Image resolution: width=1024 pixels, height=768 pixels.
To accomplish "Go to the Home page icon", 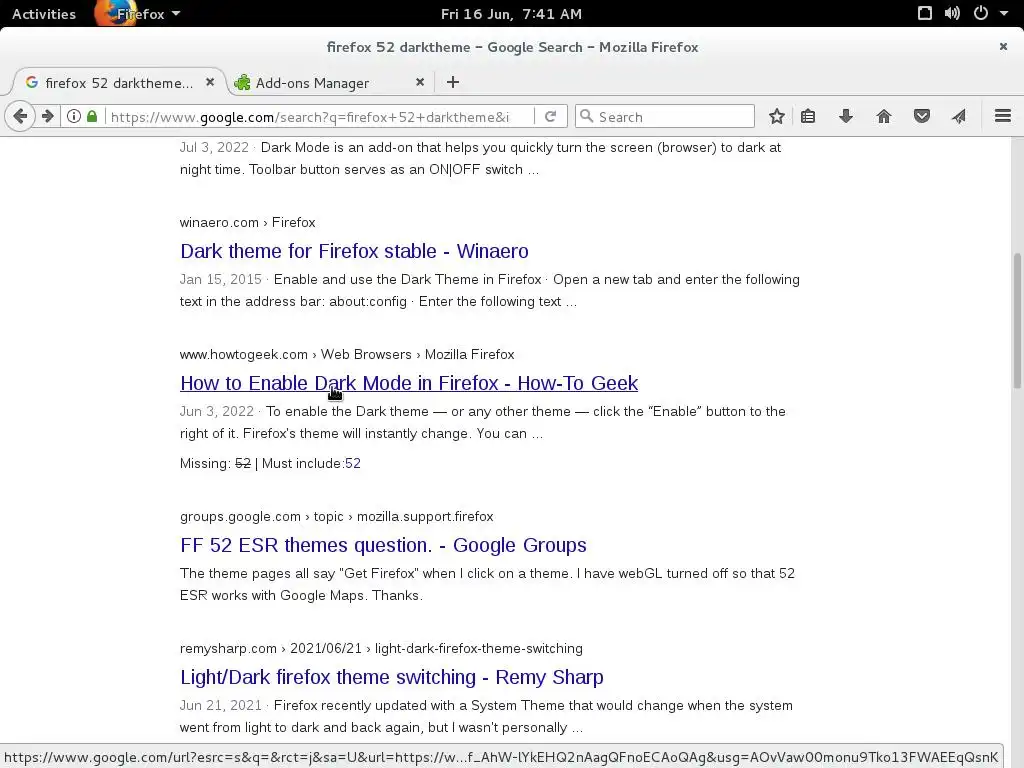I will click(x=884, y=116).
